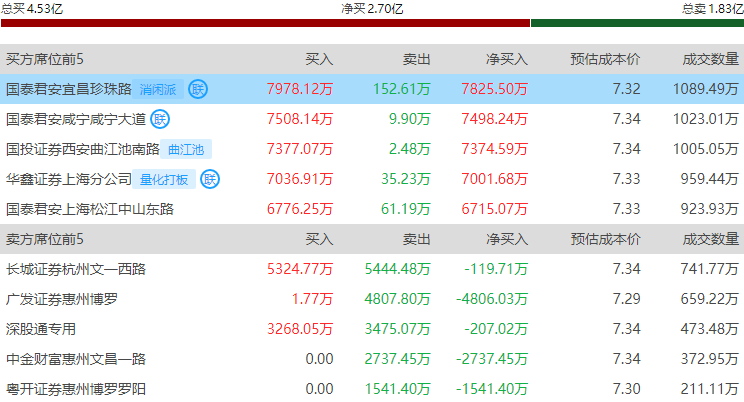Image resolution: width=744 pixels, height=402 pixels.
Task: Click the 联 icon beside 国泰君安宜昌珍珠路
Action: (198, 89)
